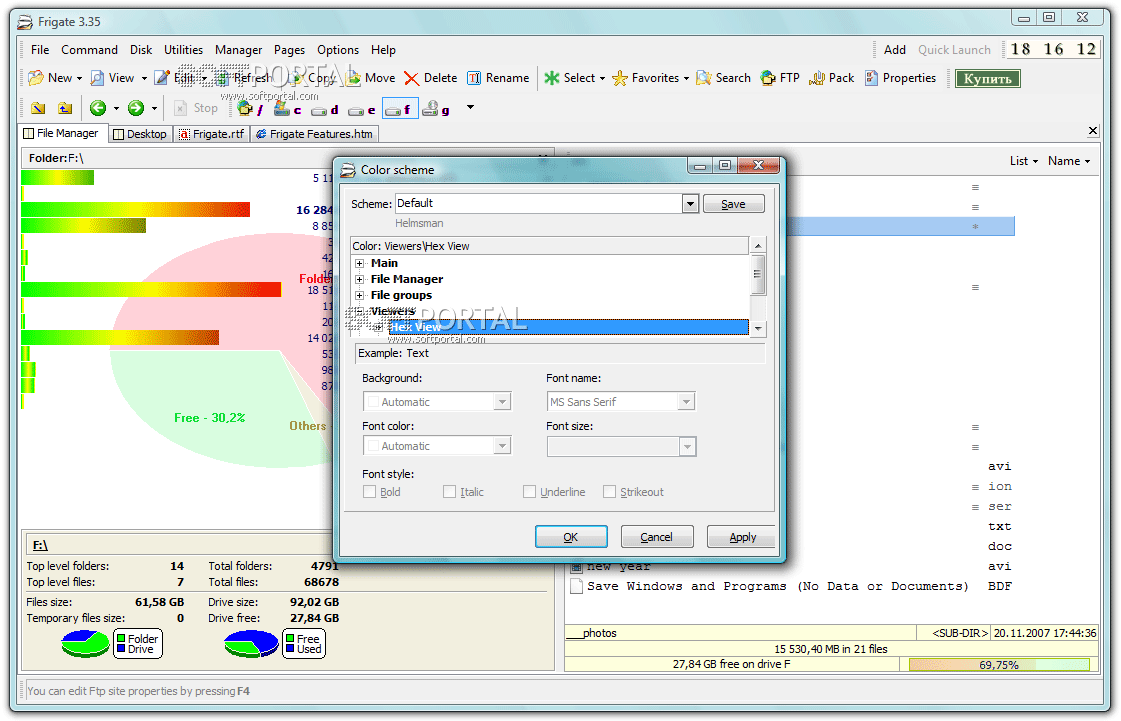Viewport: 1121px width, 721px height.
Task: Expand the File Manager tree node
Action: tap(360, 280)
